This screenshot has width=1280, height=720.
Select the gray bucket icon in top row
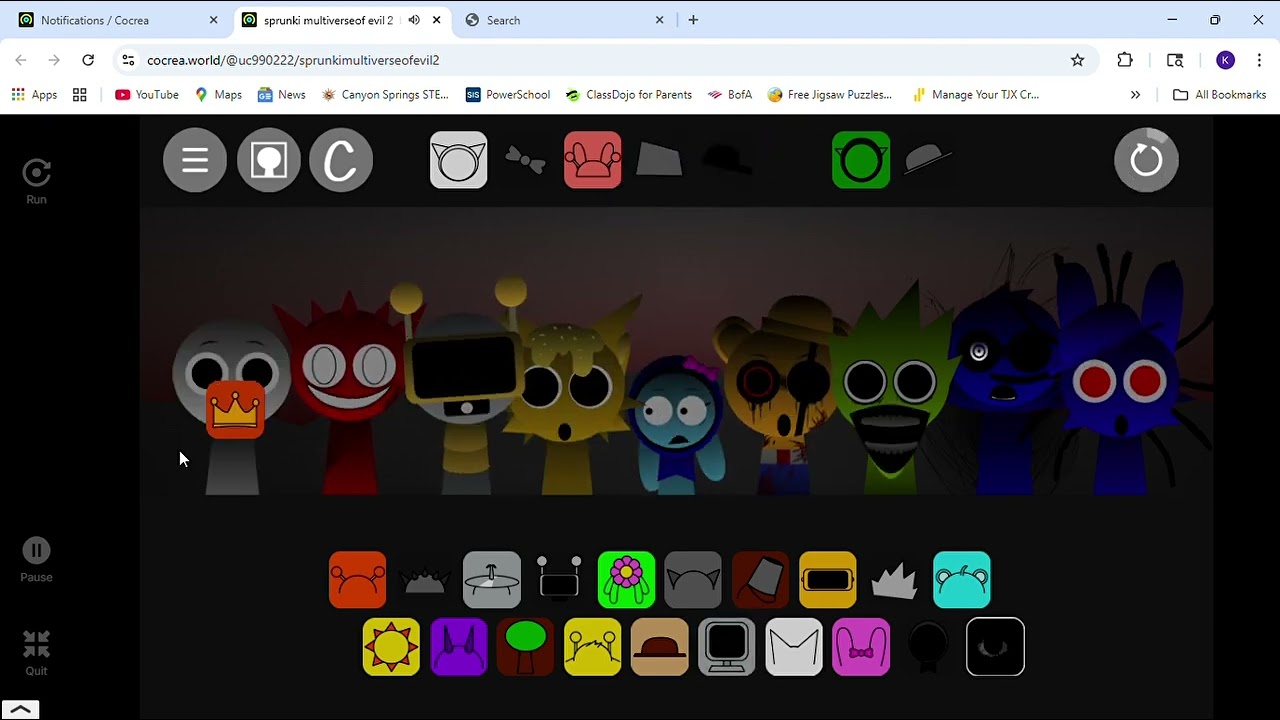coord(659,160)
